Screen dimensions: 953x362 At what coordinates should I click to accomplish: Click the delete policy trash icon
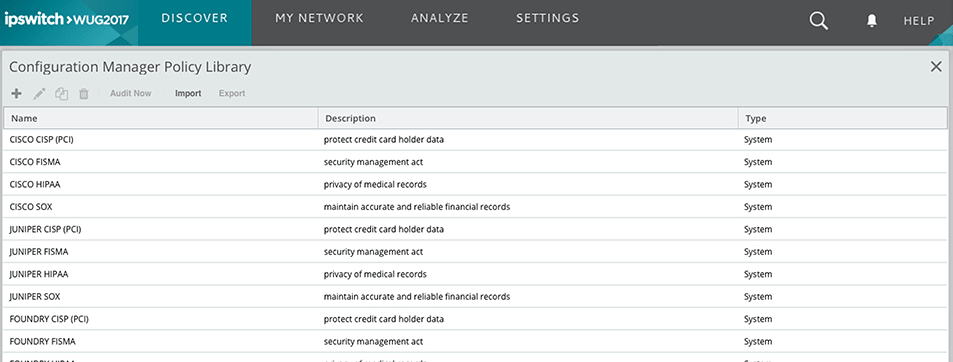84,94
